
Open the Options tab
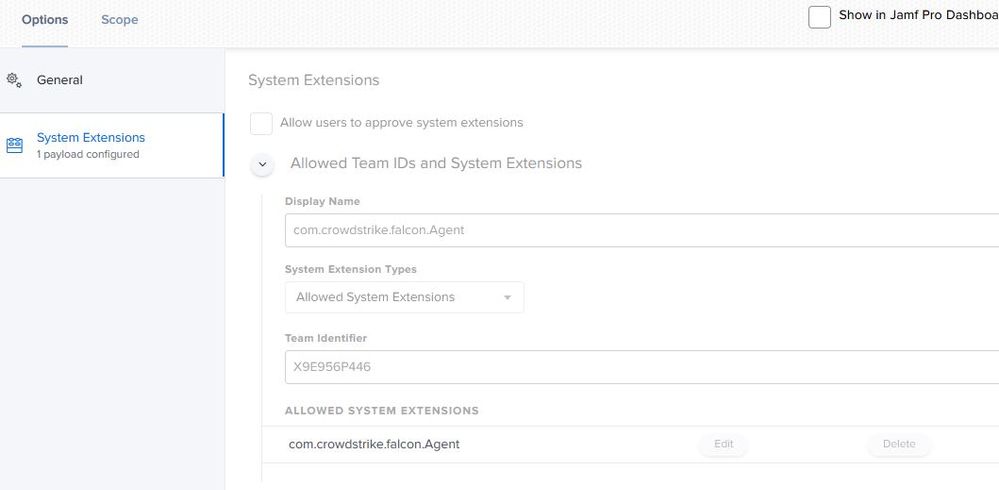point(45,20)
